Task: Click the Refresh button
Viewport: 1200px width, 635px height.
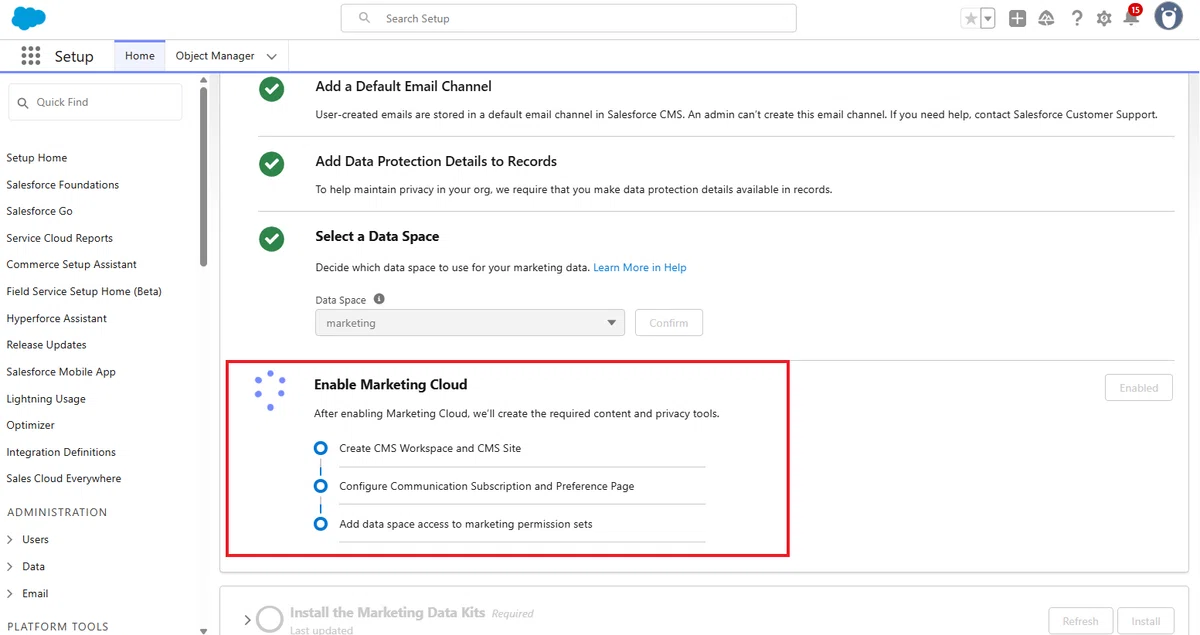Action: [1080, 621]
